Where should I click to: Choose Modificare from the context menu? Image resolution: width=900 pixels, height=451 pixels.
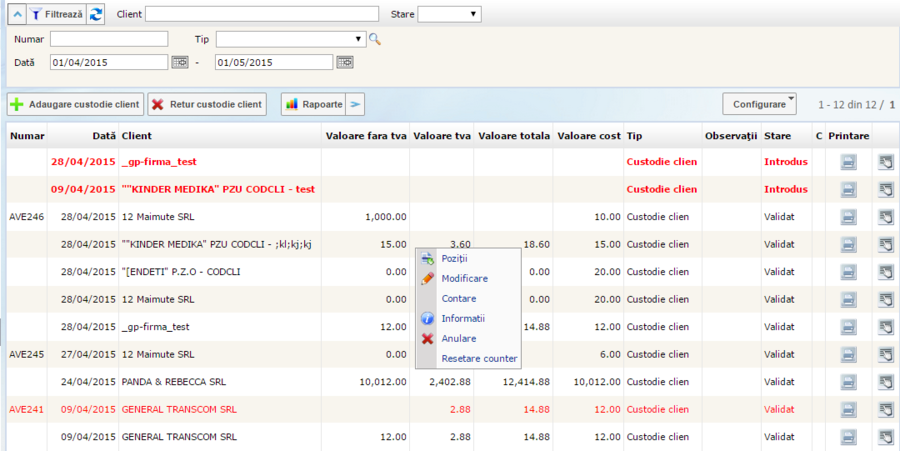click(464, 279)
